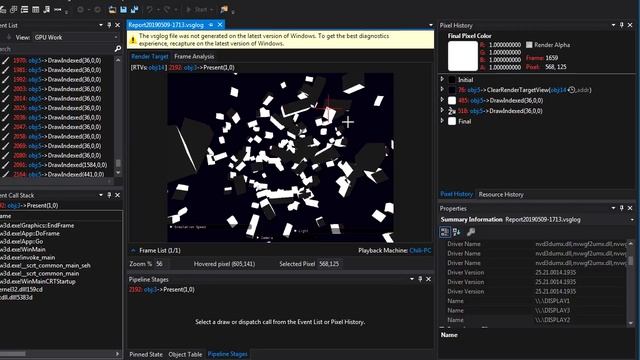Switch to the Render Target tab
Viewport: 640px width, 360px height.
[149, 56]
